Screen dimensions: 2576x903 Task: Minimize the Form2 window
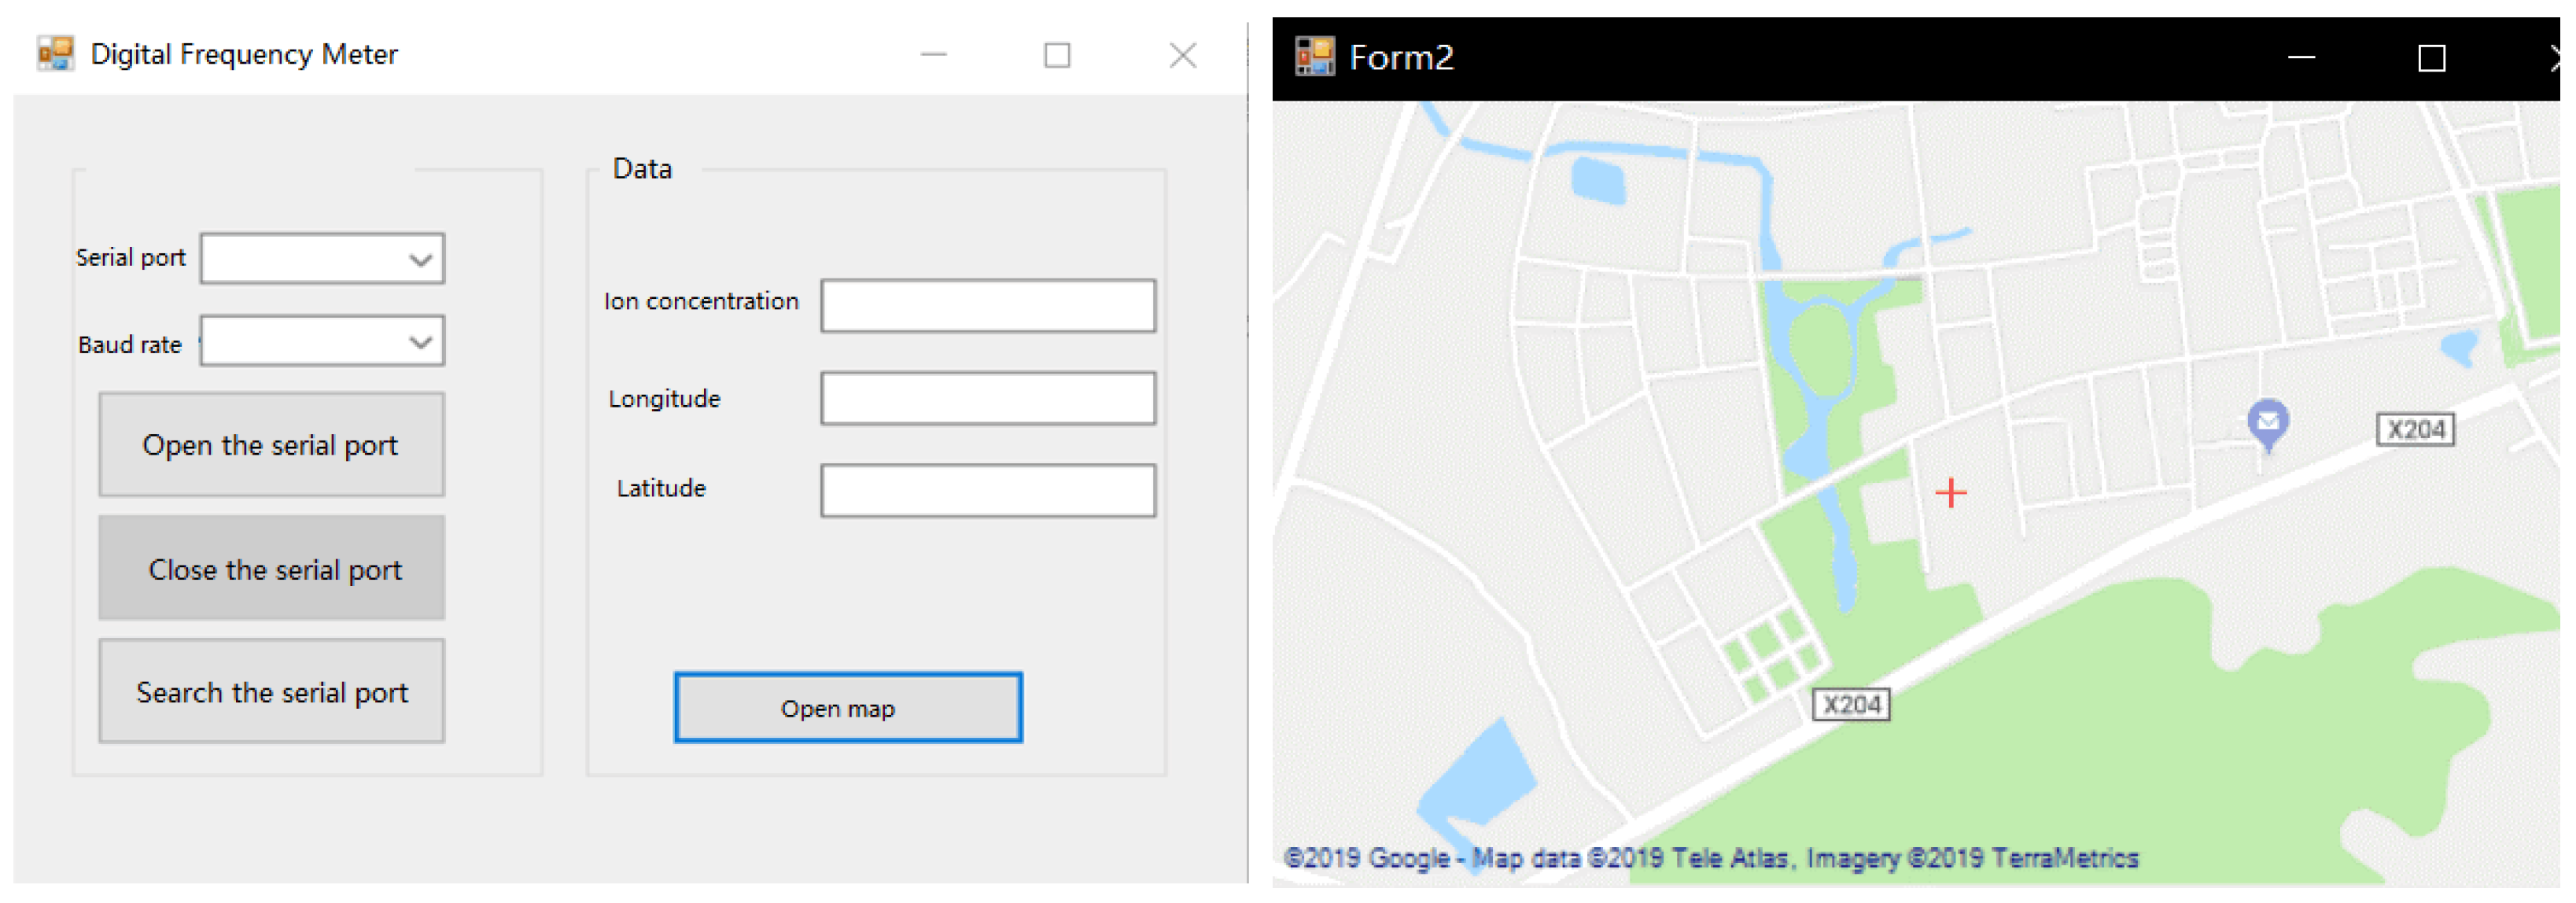tap(2301, 58)
